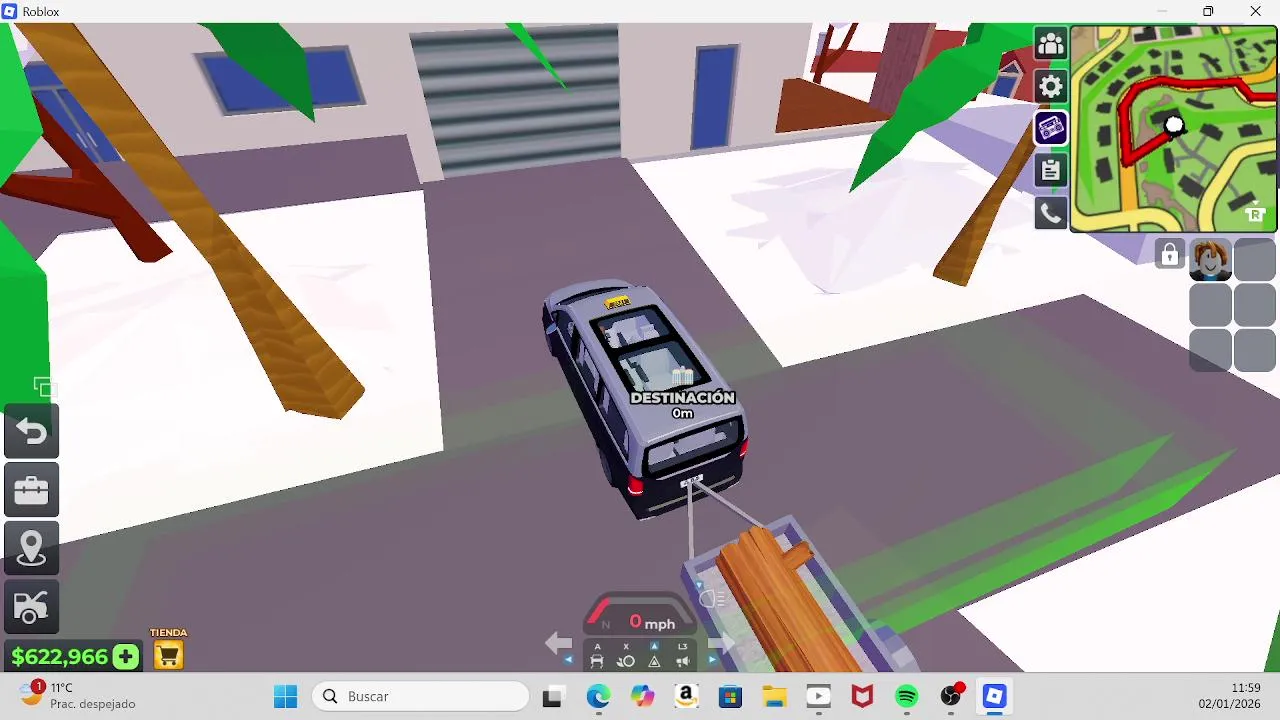Open clock and date 11:59
The width and height of the screenshot is (1280, 720).
point(1230,696)
